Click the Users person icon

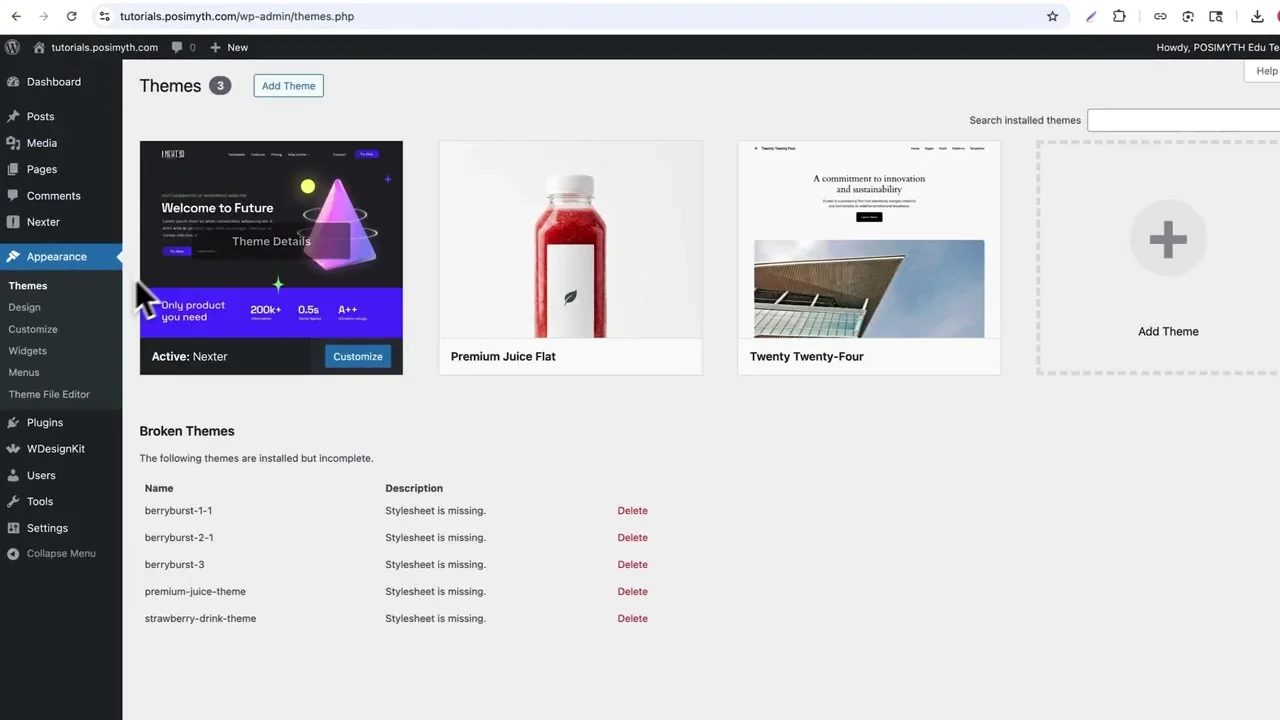13,476
